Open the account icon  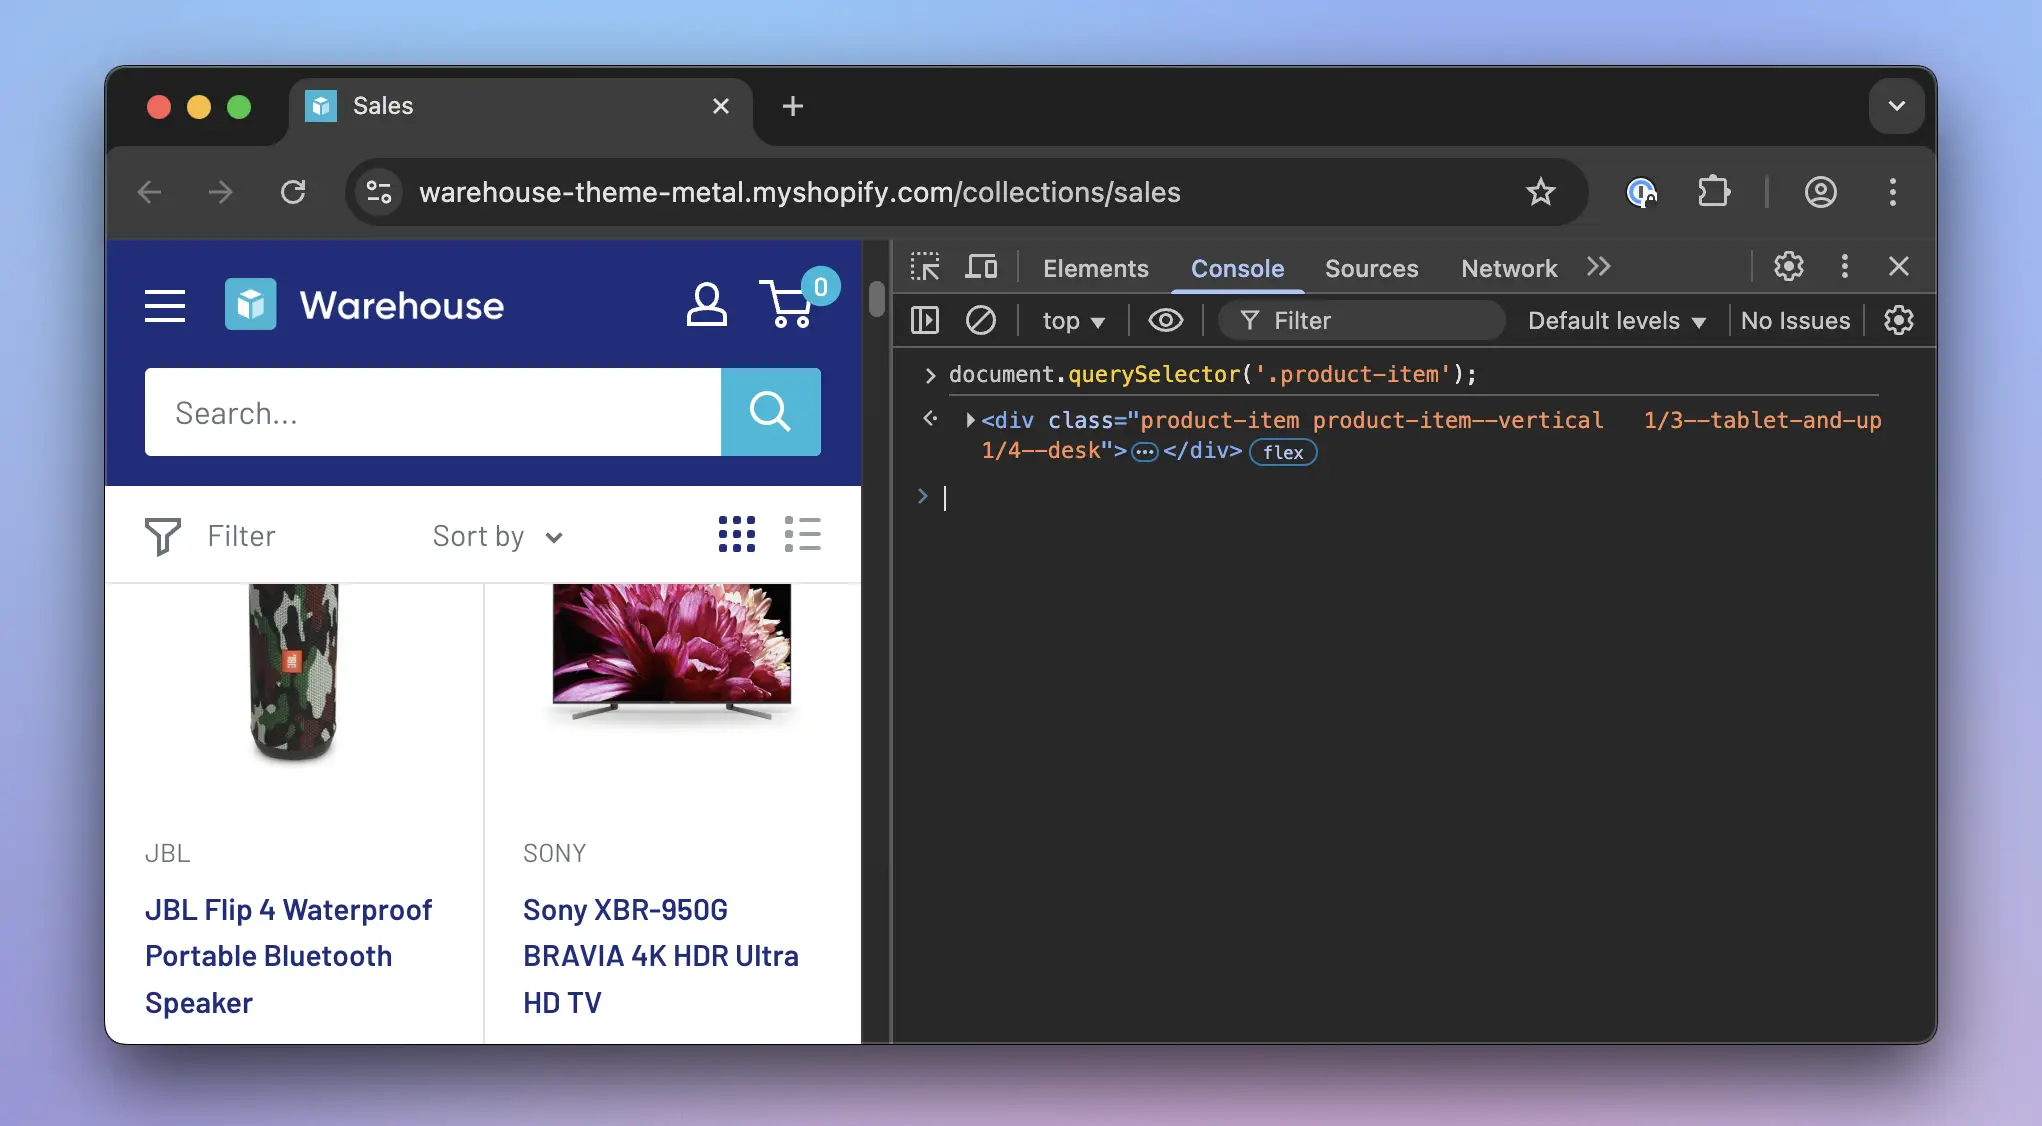tap(706, 303)
